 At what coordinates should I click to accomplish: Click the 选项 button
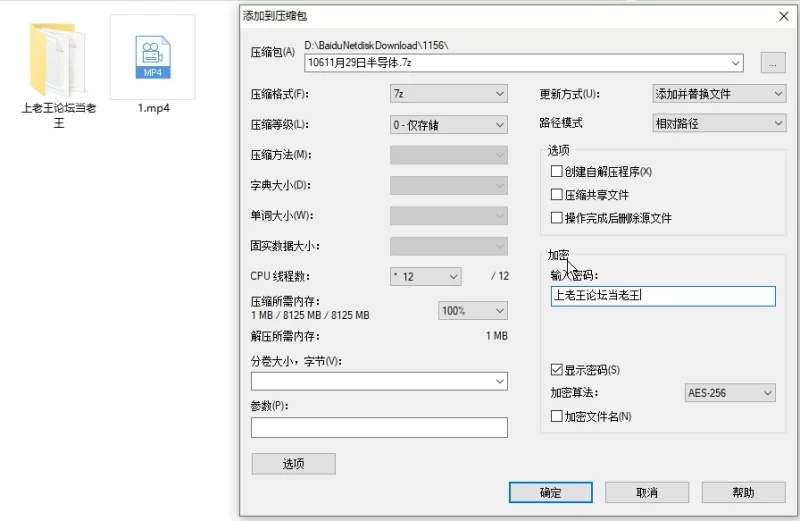coord(293,464)
